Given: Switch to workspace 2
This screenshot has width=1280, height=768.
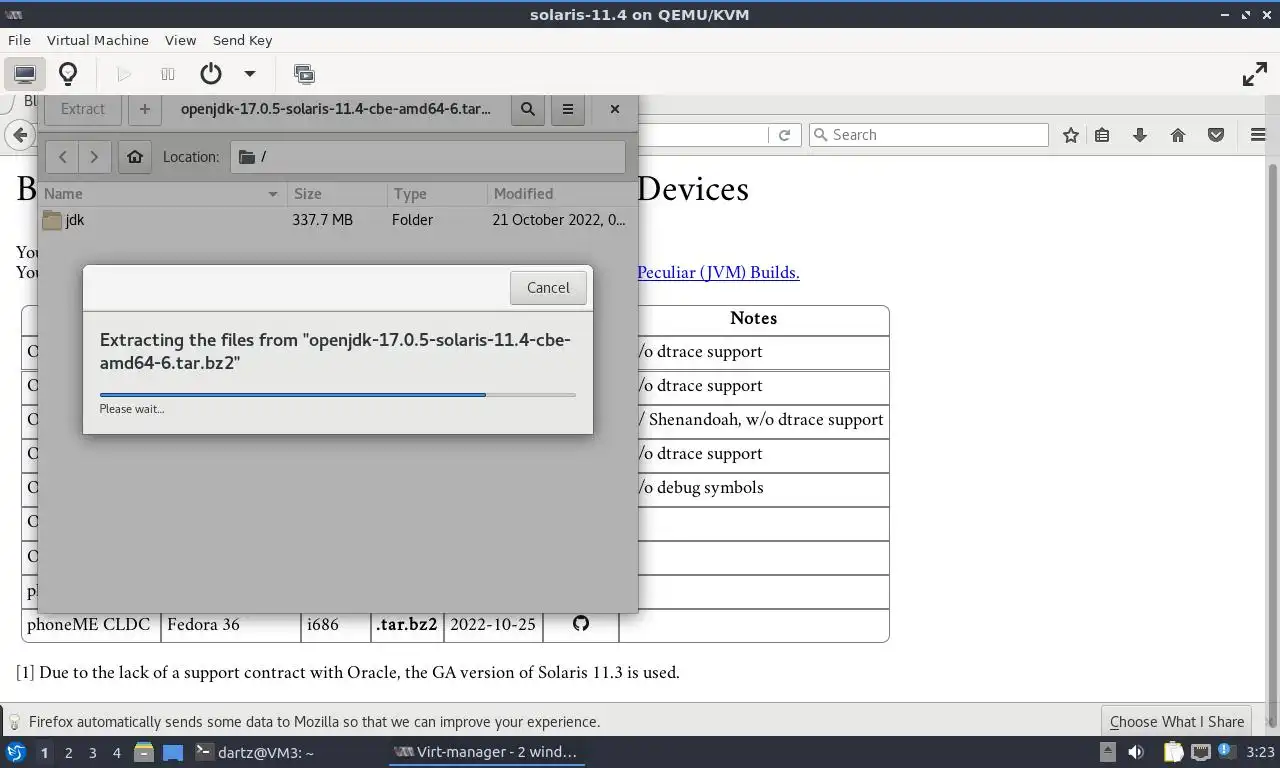Looking at the screenshot, I should 68,752.
